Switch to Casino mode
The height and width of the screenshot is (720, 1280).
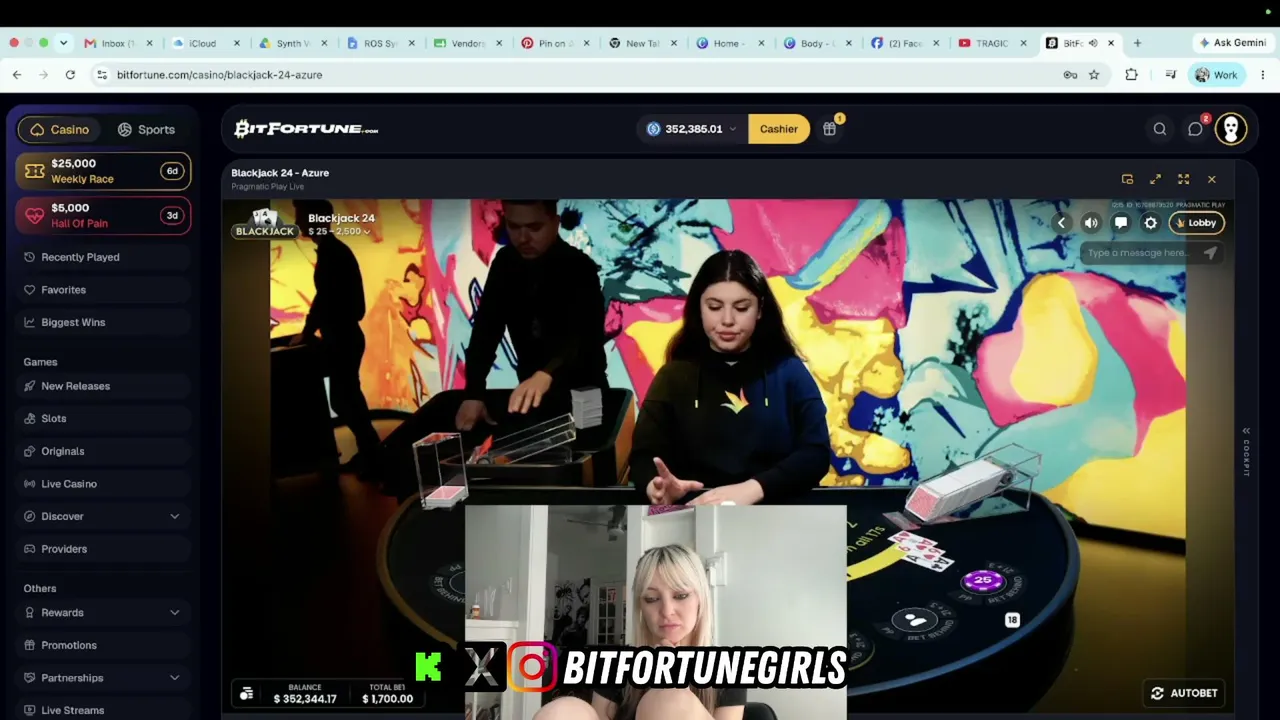pyautogui.click(x=60, y=129)
